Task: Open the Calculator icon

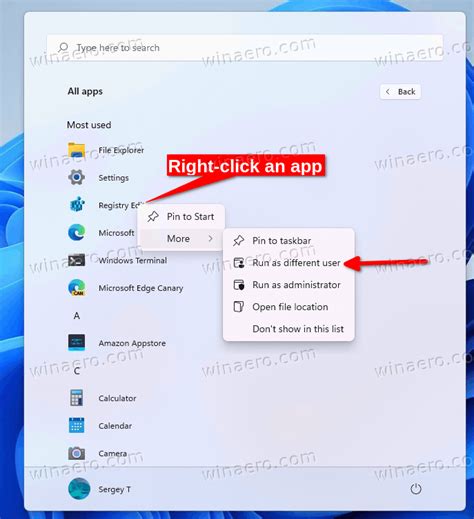Action: click(76, 398)
